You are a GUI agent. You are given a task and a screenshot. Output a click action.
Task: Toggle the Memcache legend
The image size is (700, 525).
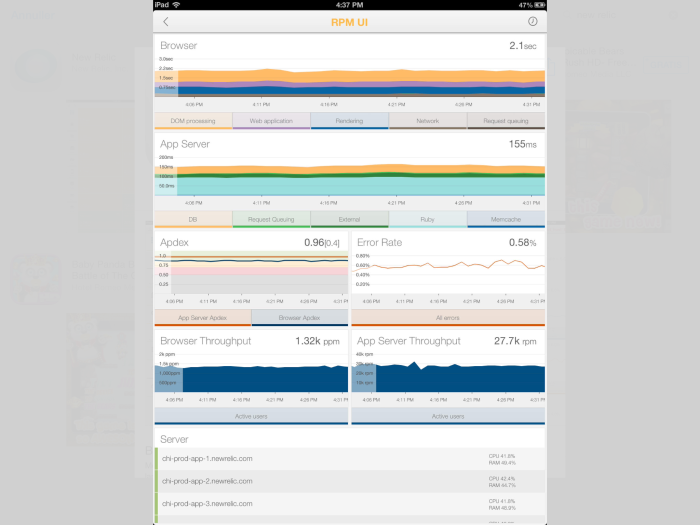pos(506,220)
